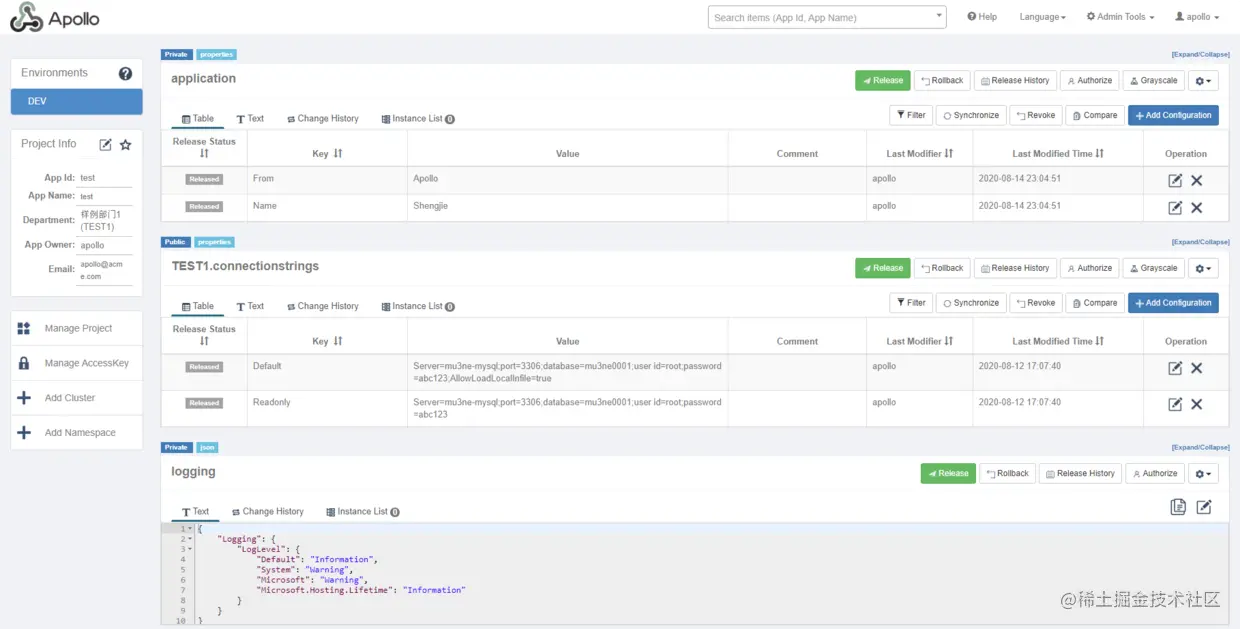The image size is (1240, 629).
Task: Edit the logging namespace text
Action: 1204,507
